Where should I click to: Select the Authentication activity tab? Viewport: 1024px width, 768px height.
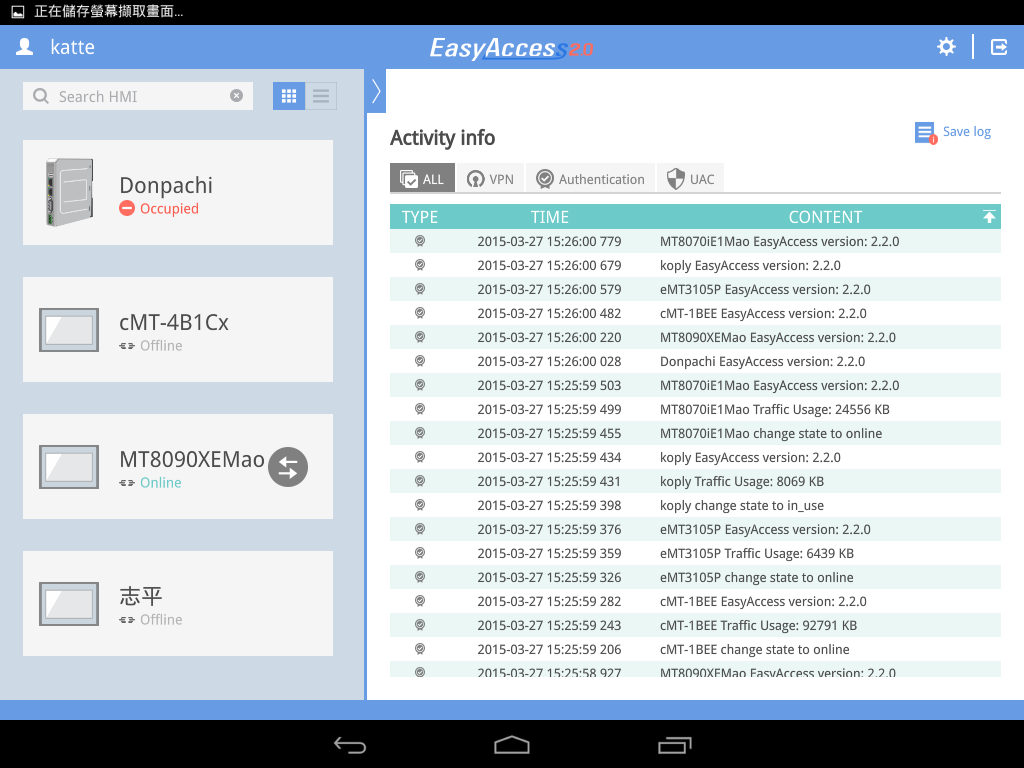tap(590, 178)
